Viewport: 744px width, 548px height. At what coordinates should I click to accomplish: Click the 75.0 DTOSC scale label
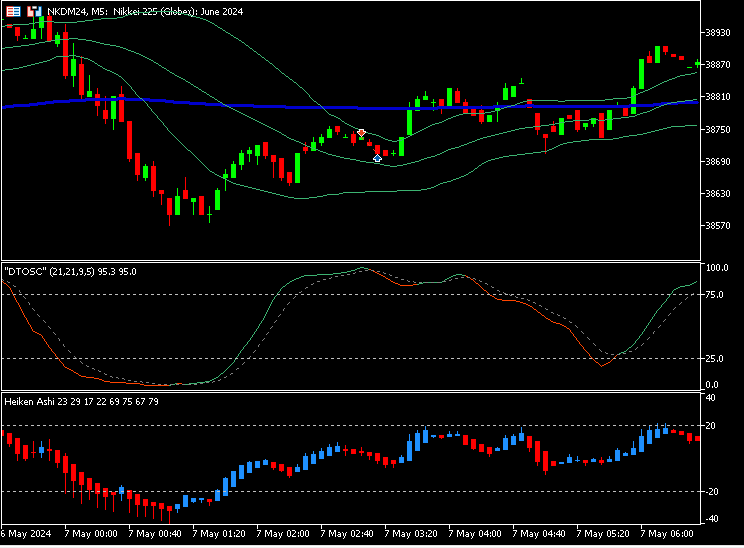click(x=715, y=295)
